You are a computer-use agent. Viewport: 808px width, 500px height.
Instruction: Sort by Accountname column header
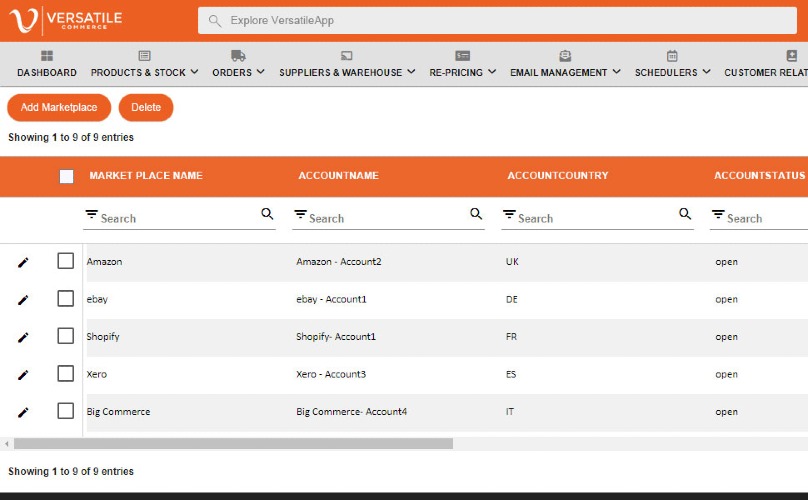pos(339,176)
